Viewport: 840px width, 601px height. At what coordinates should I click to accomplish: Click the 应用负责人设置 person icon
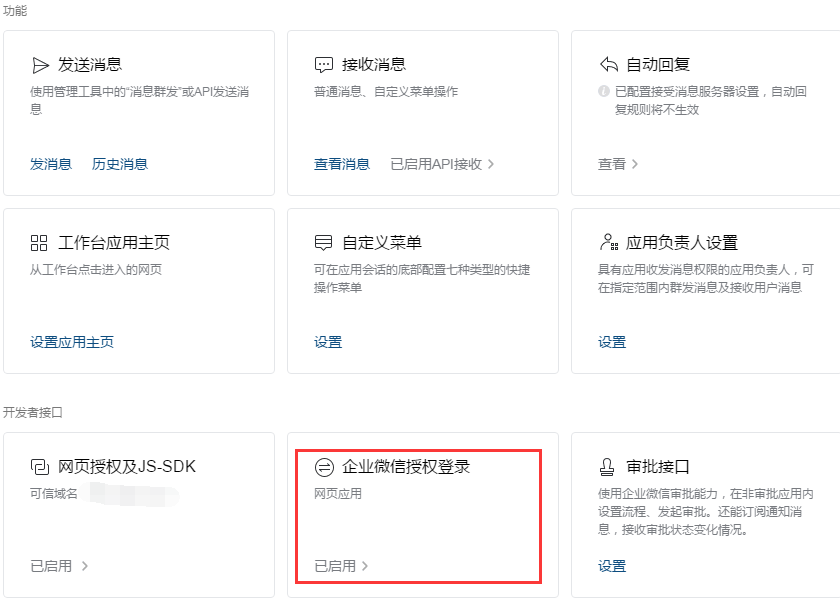point(608,243)
